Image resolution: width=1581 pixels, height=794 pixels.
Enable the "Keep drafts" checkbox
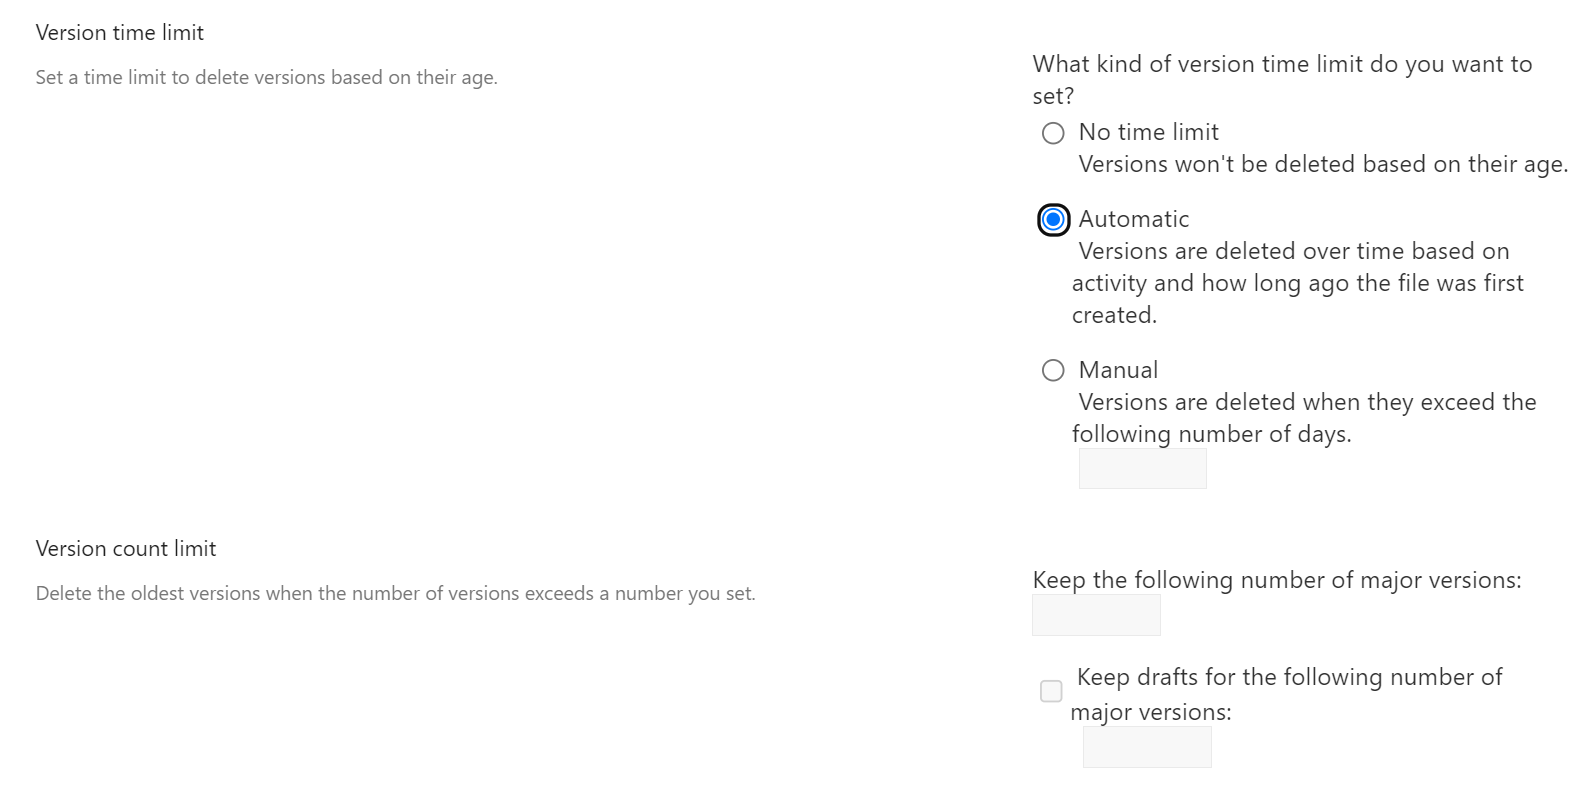[x=1051, y=691]
